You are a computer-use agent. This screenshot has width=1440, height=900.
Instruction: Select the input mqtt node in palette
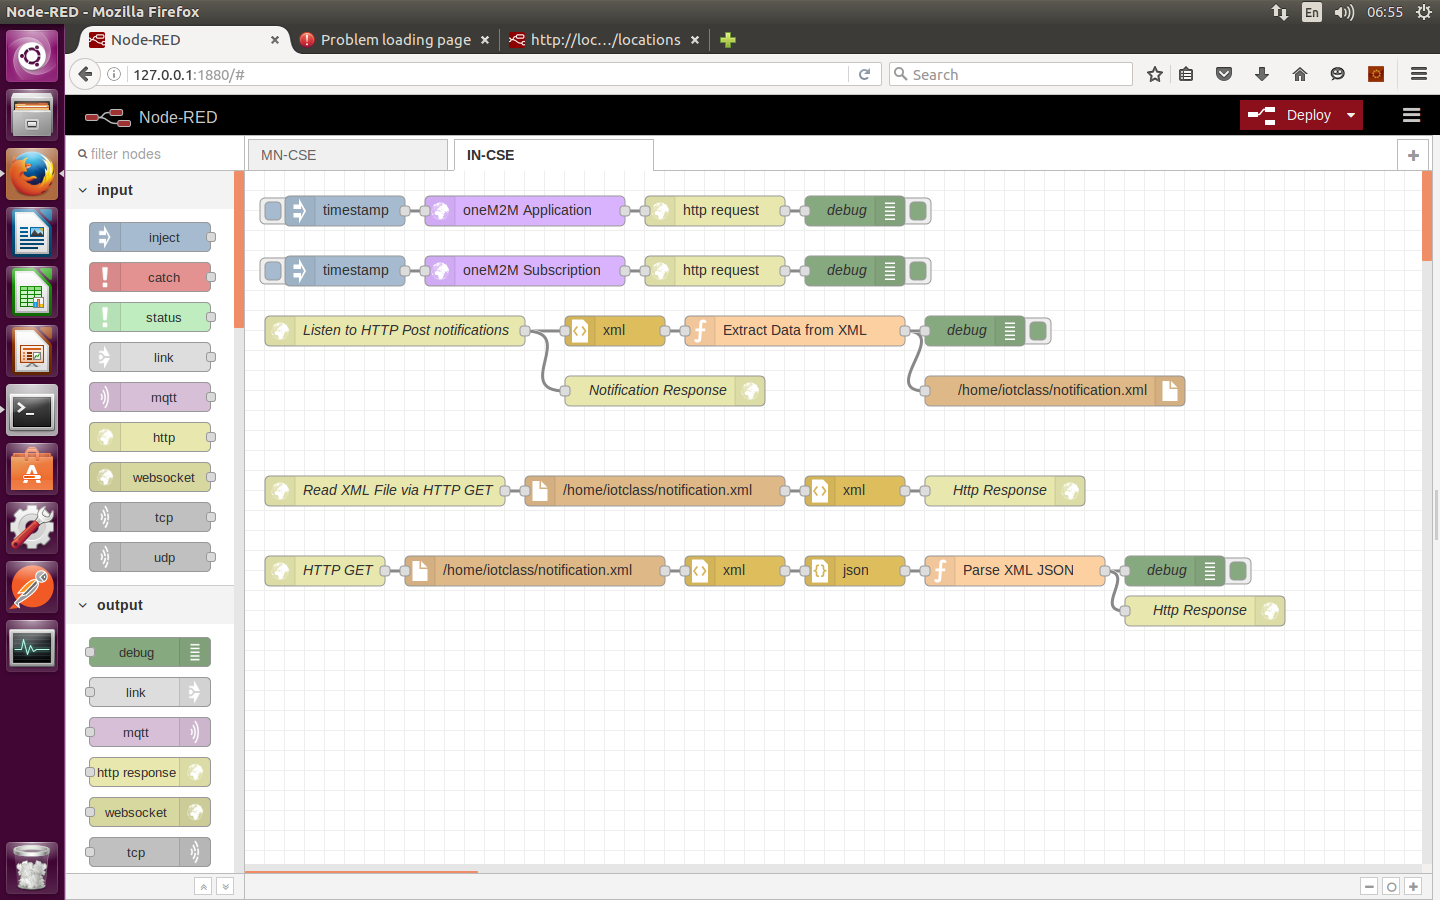point(150,397)
